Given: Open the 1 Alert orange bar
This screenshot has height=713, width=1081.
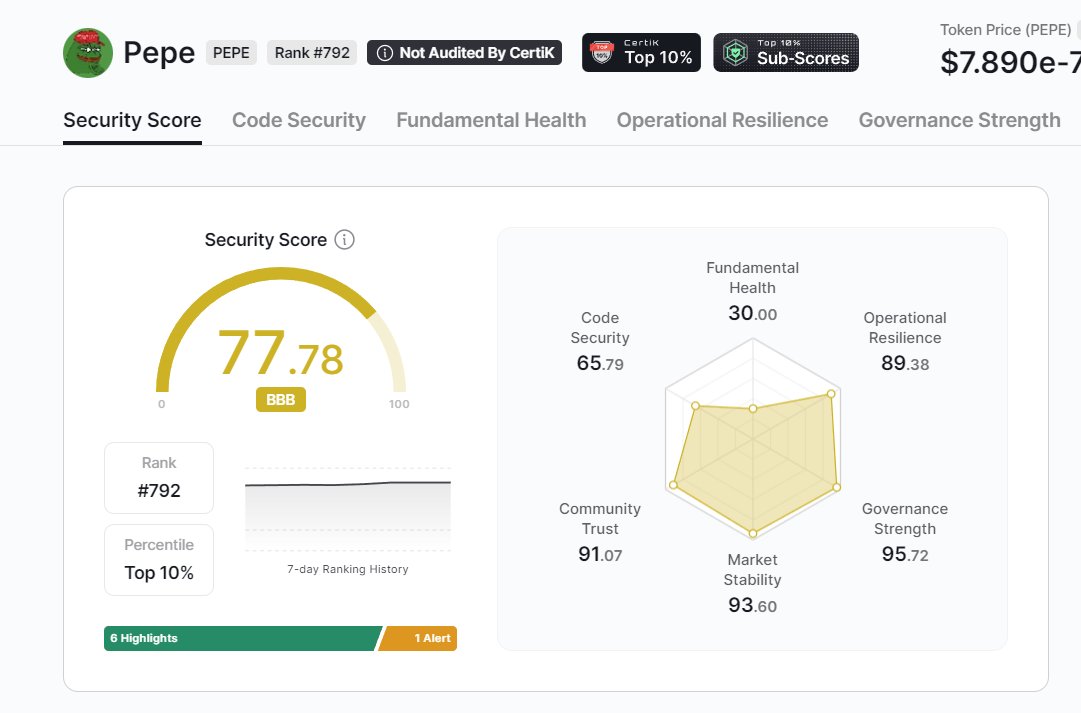Looking at the screenshot, I should [x=418, y=639].
